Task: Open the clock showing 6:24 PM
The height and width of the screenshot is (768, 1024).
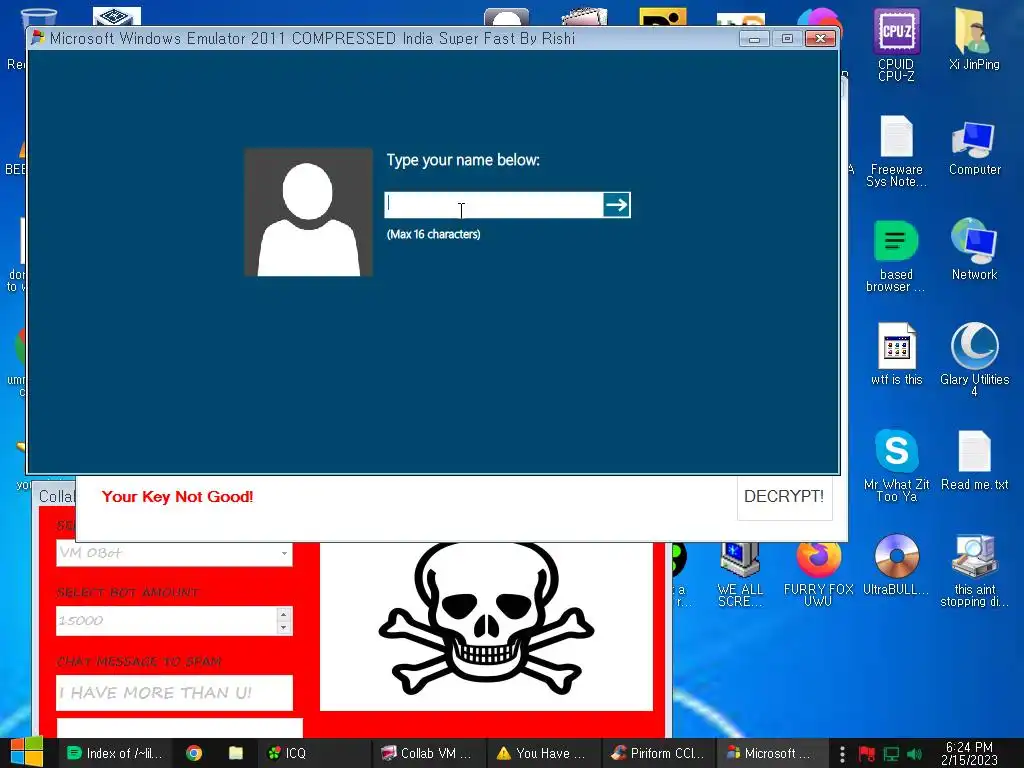Action: (x=969, y=753)
